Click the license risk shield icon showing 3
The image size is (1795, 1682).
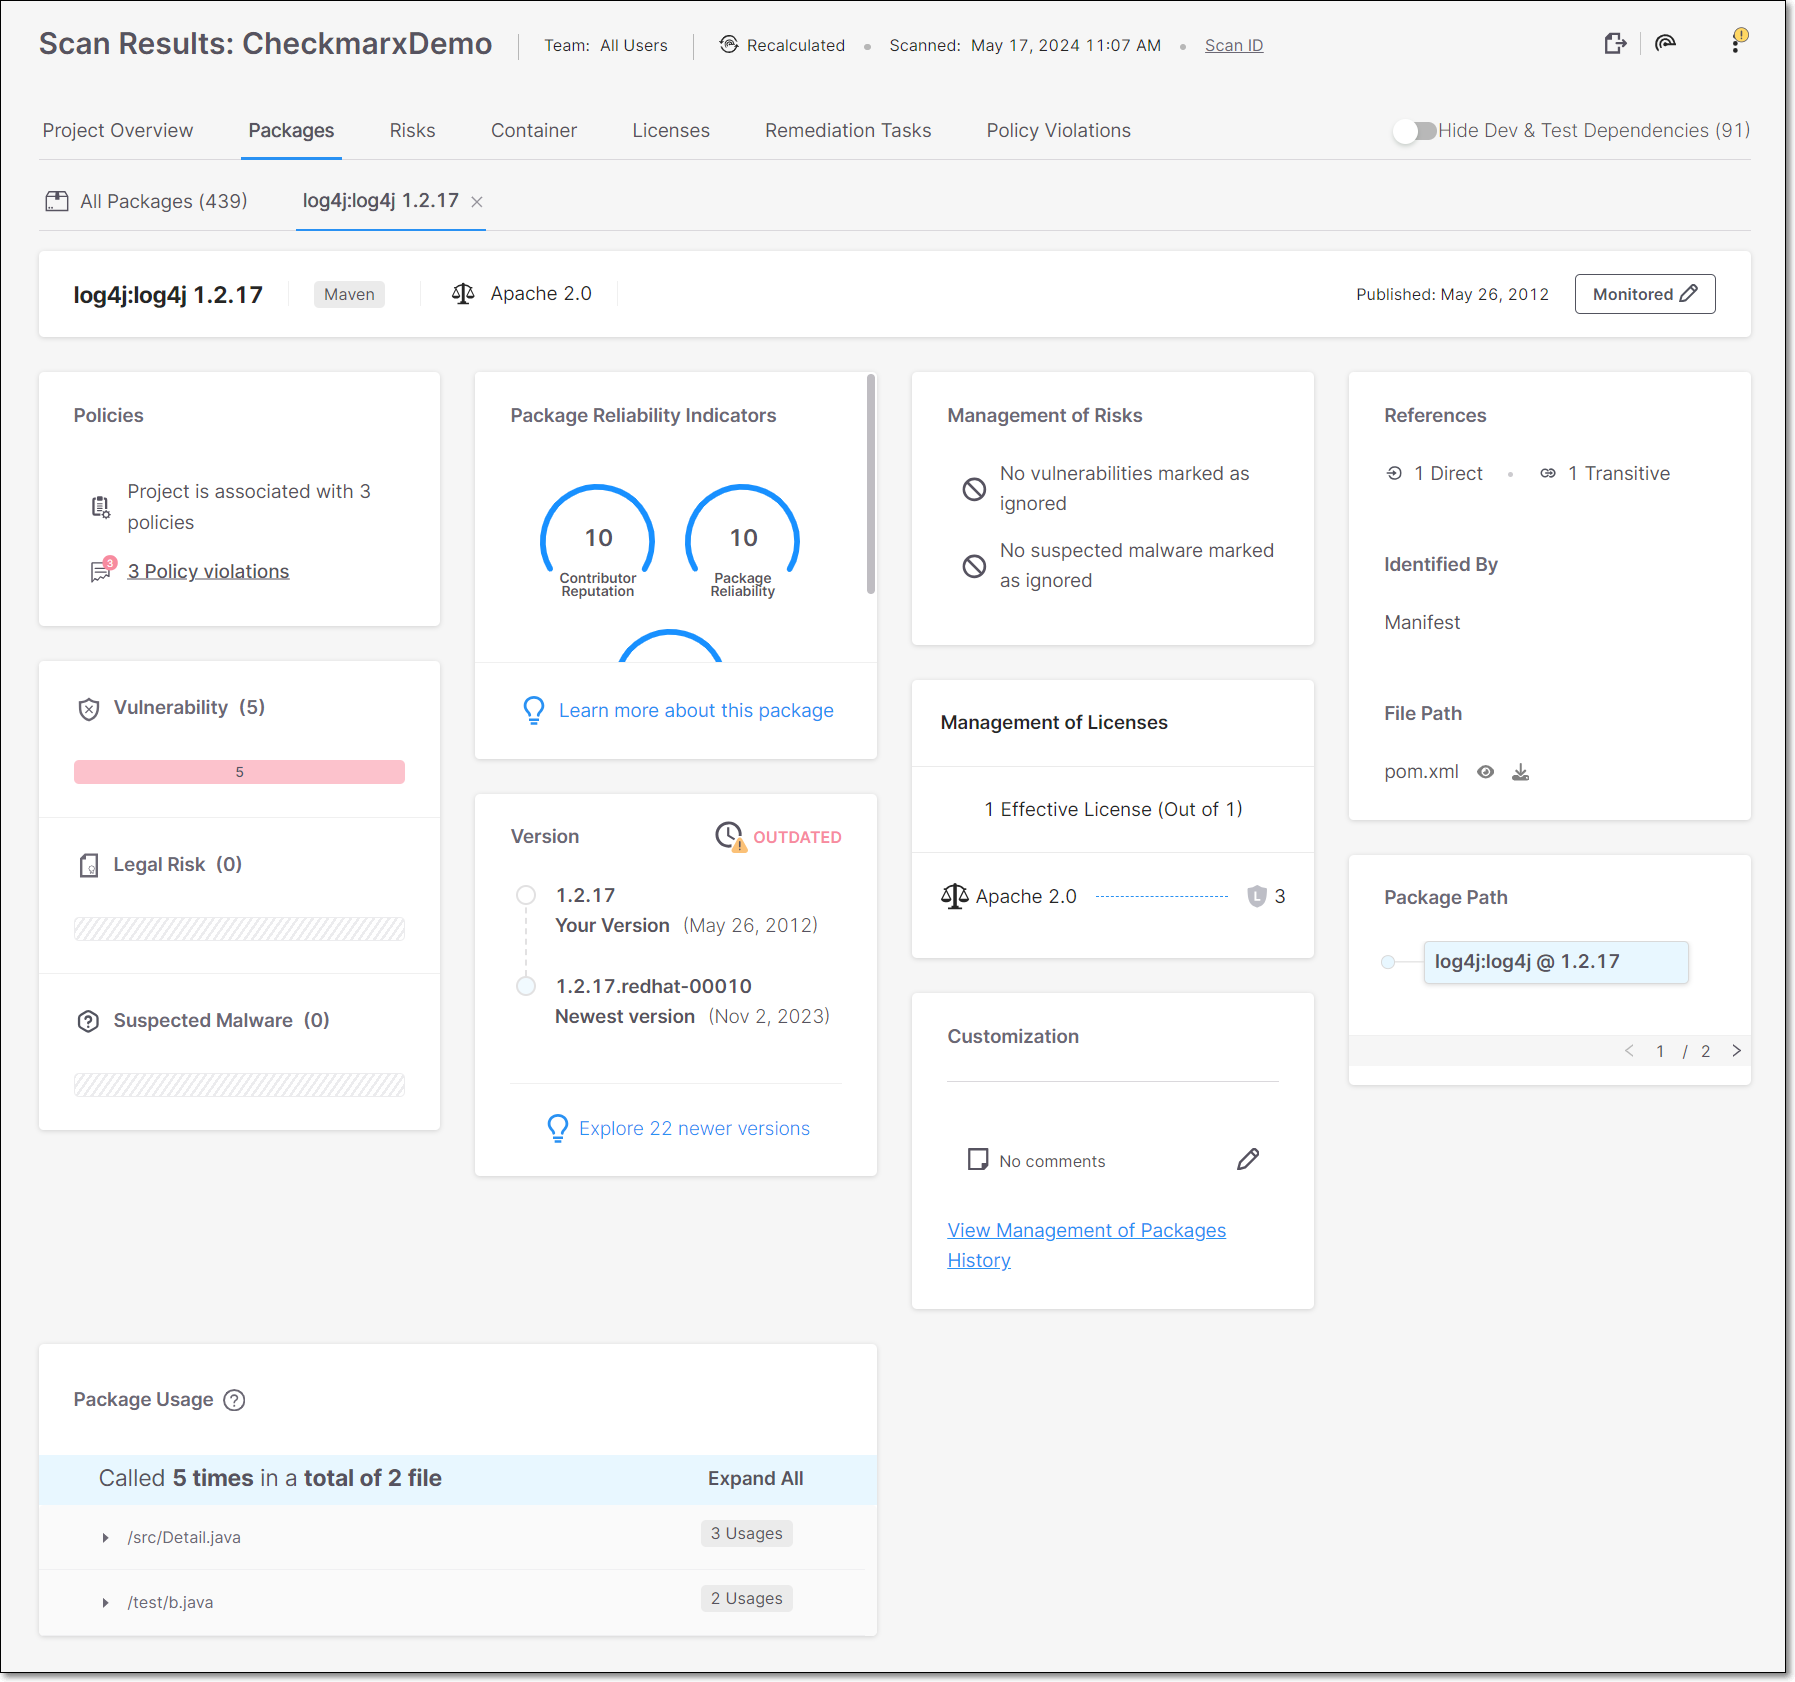pyautogui.click(x=1257, y=896)
